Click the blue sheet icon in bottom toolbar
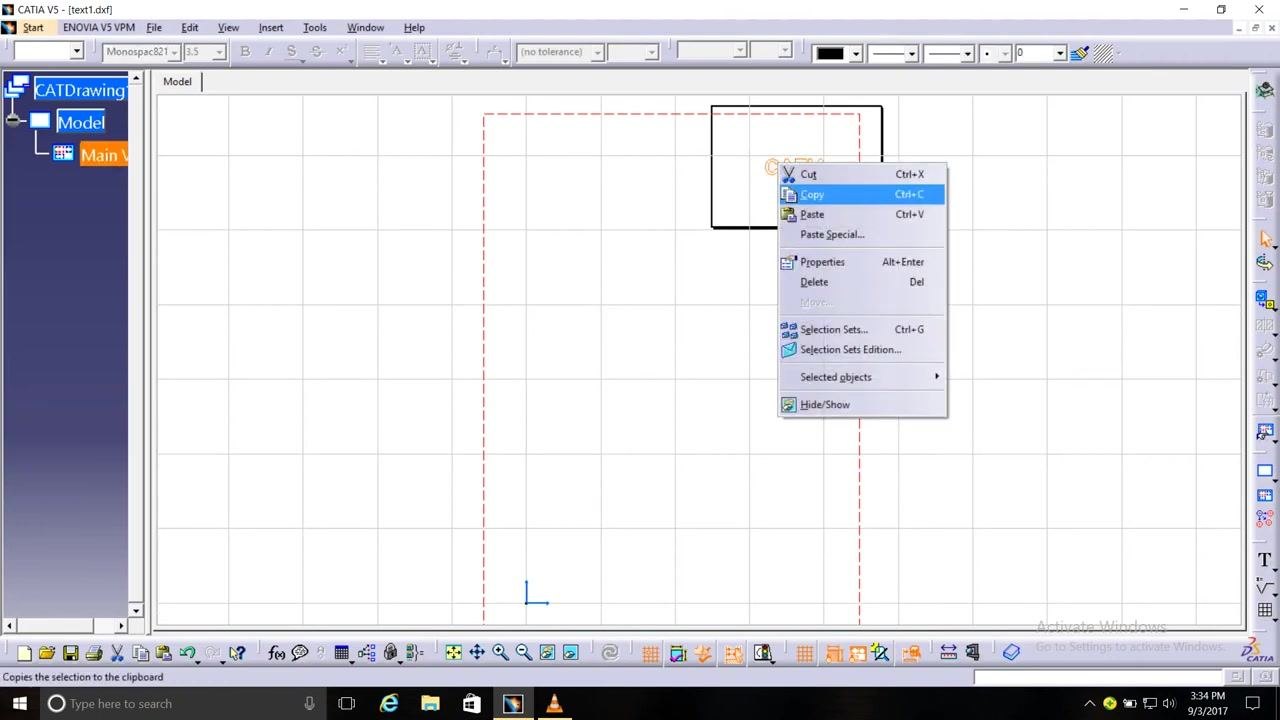Image resolution: width=1280 pixels, height=720 pixels. (1011, 653)
